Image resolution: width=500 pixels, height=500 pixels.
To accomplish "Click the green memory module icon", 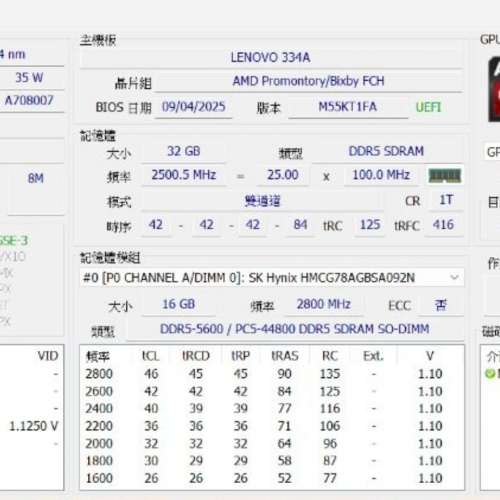I will coord(445,175).
